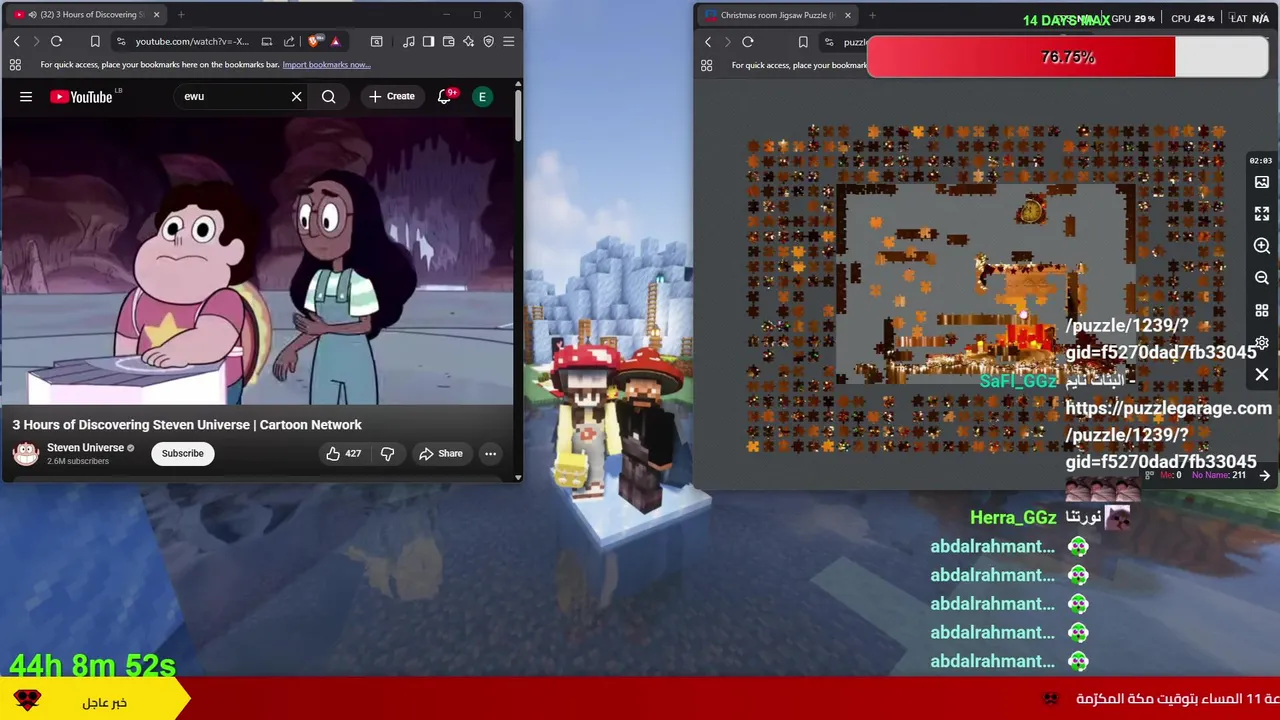
Task: Open the tab search icon in YouTube window
Action: (x=376, y=41)
